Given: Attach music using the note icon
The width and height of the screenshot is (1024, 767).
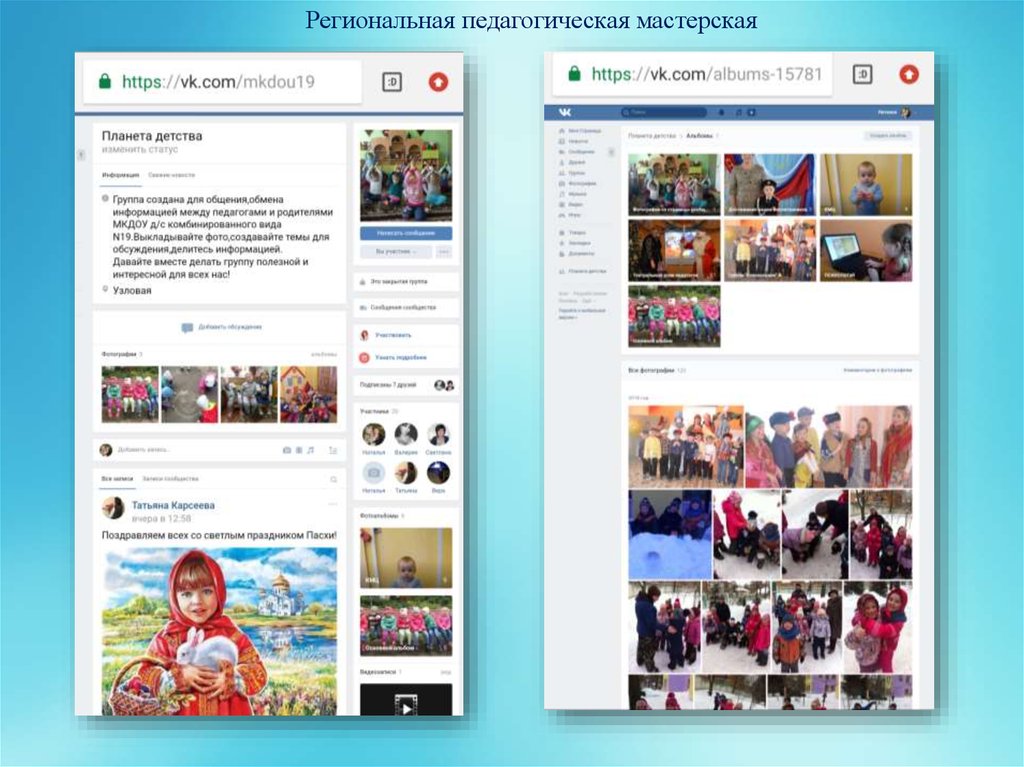Looking at the screenshot, I should [x=310, y=450].
